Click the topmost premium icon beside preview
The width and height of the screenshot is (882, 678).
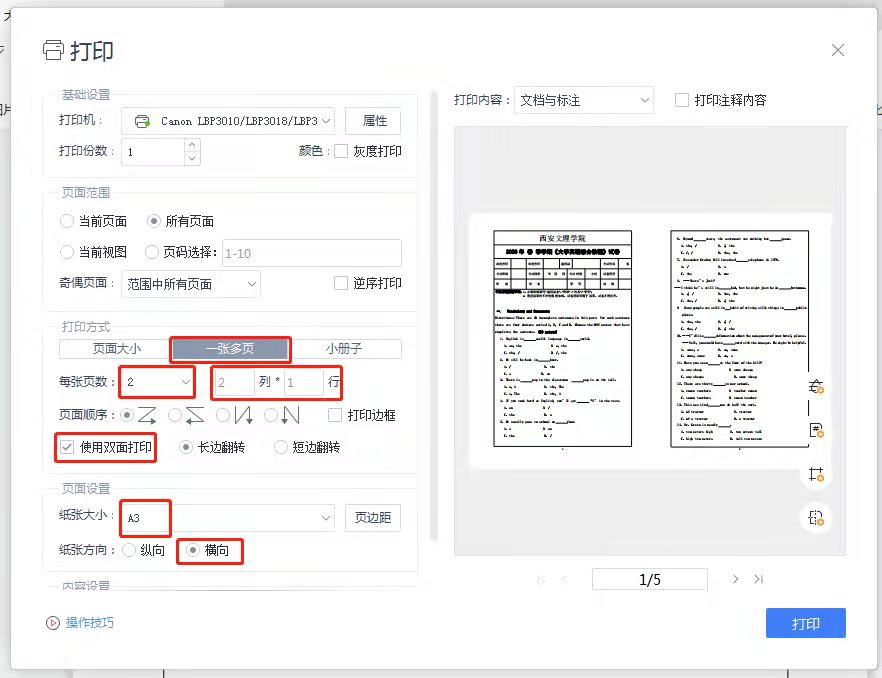point(816,386)
